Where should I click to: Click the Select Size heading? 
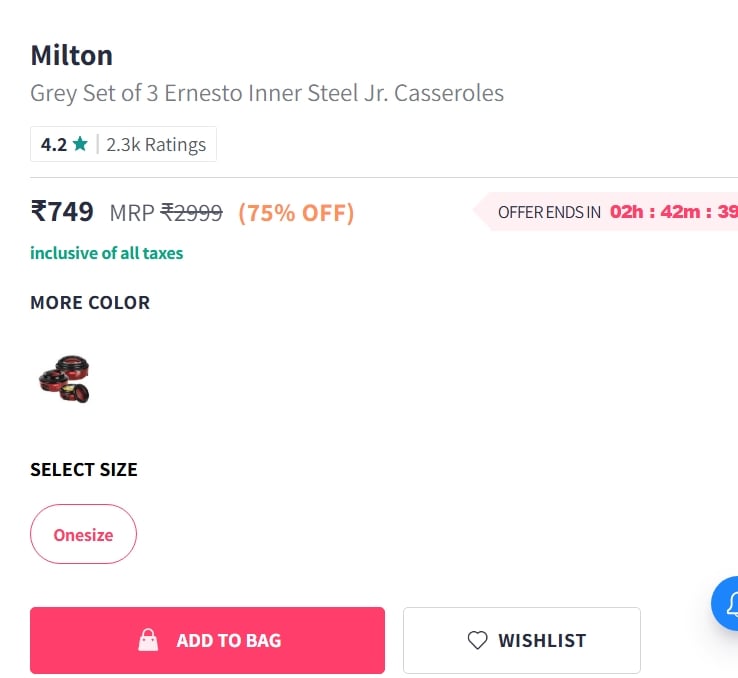click(84, 470)
